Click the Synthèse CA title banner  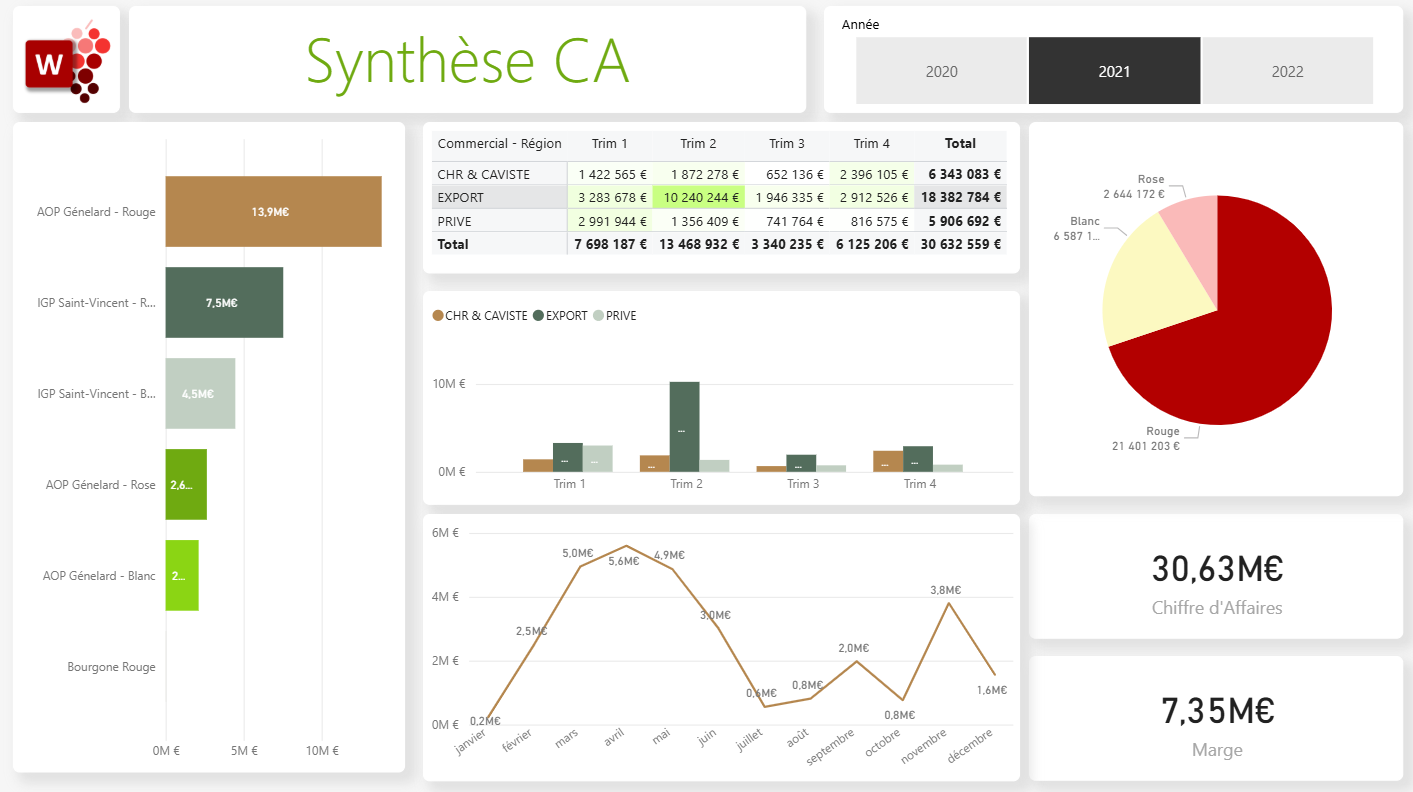(x=466, y=61)
